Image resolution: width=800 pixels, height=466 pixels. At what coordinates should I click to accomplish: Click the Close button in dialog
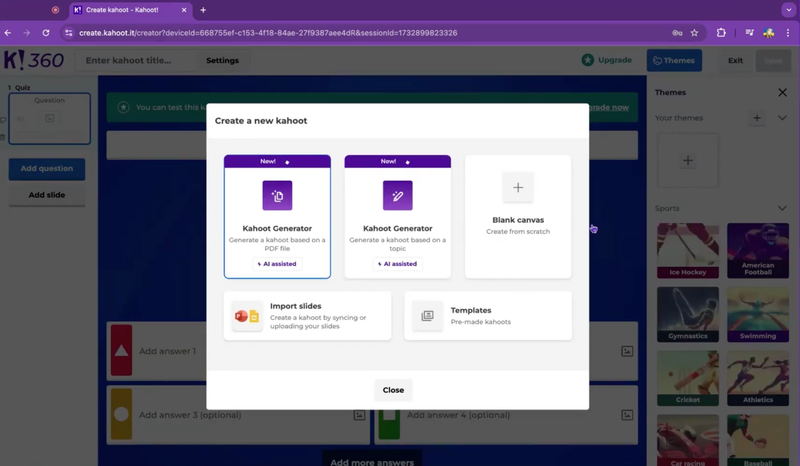coord(393,390)
